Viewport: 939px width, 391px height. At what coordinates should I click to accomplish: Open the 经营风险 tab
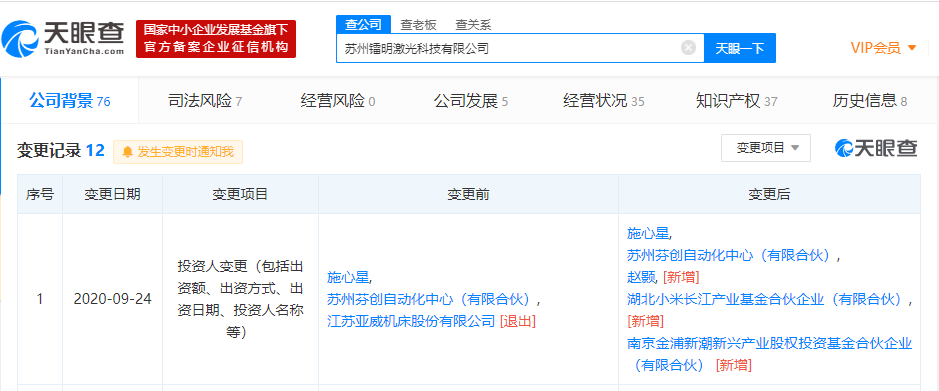(x=338, y=101)
